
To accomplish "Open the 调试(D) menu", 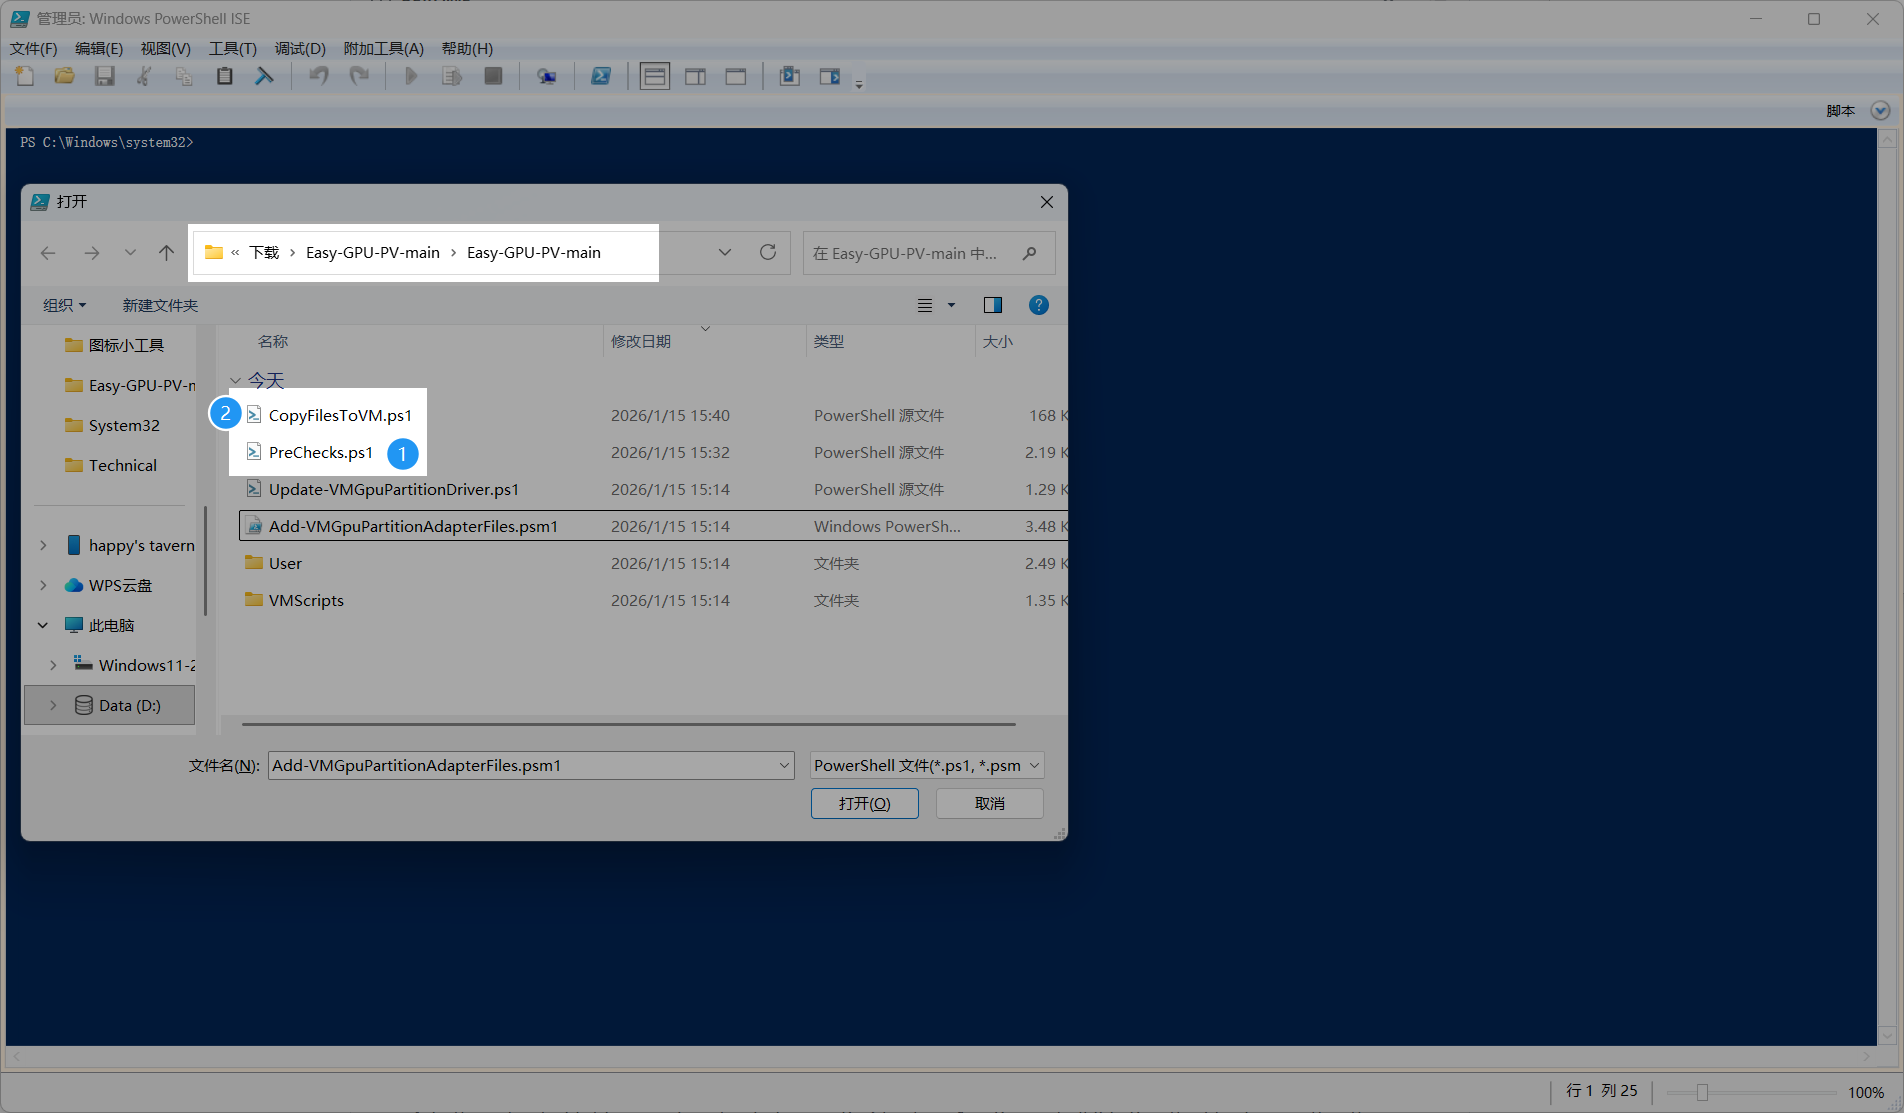I will (x=300, y=48).
